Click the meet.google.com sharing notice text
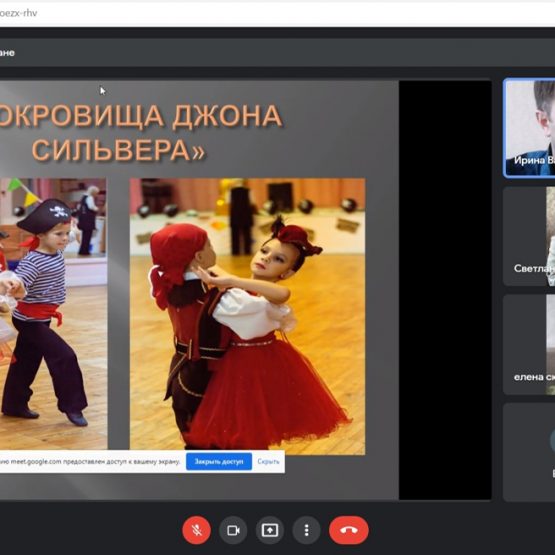The height and width of the screenshot is (555, 555). click(90, 462)
